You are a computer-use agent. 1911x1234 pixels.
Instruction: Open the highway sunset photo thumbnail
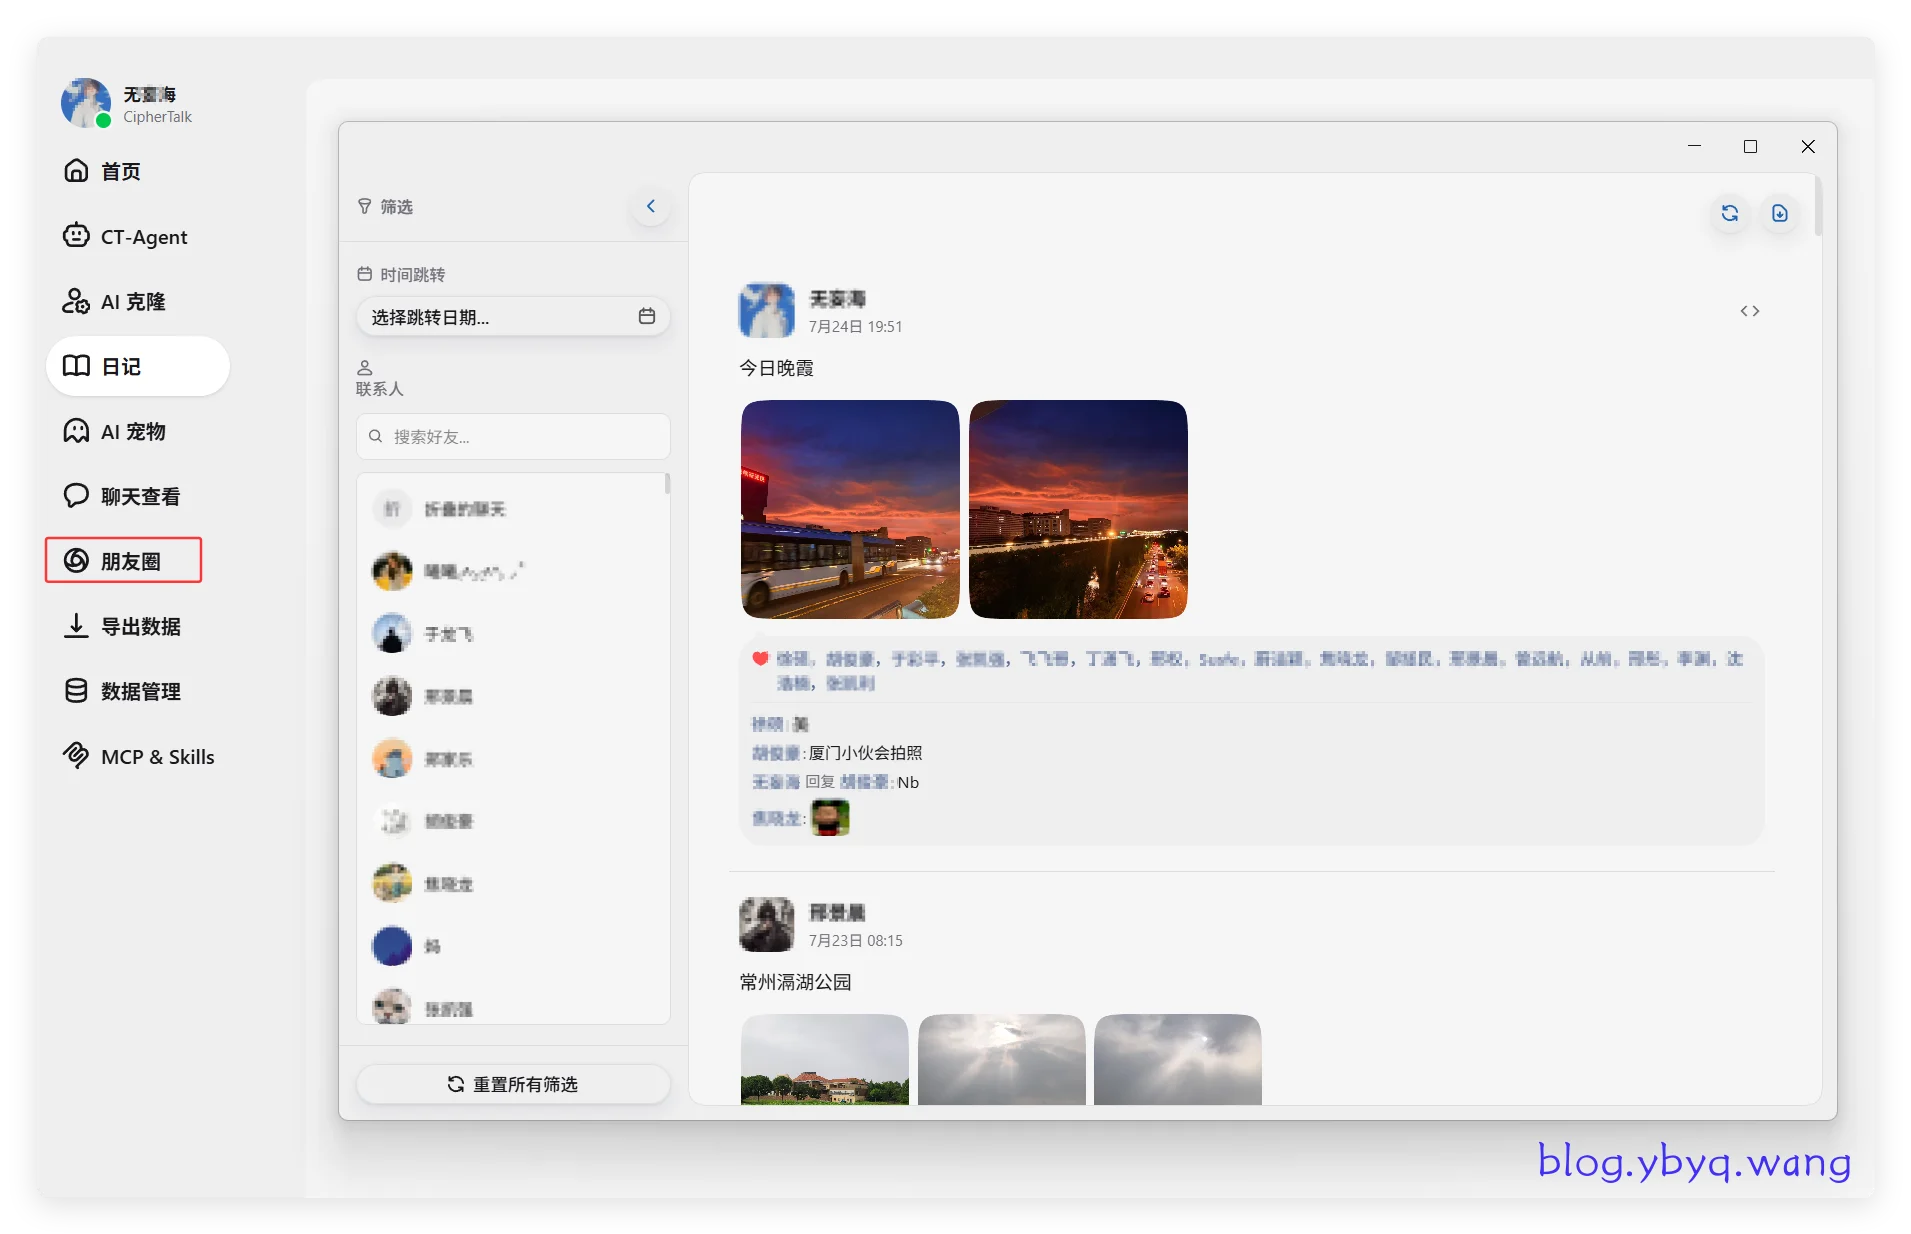tap(1078, 509)
